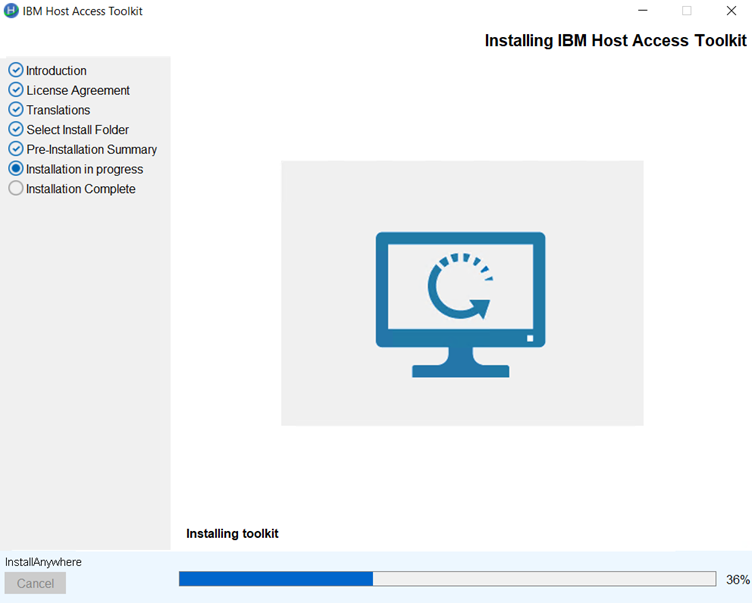This screenshot has width=752, height=603.
Task: Click the Select Install Folder checkmark icon
Action: tap(15, 129)
